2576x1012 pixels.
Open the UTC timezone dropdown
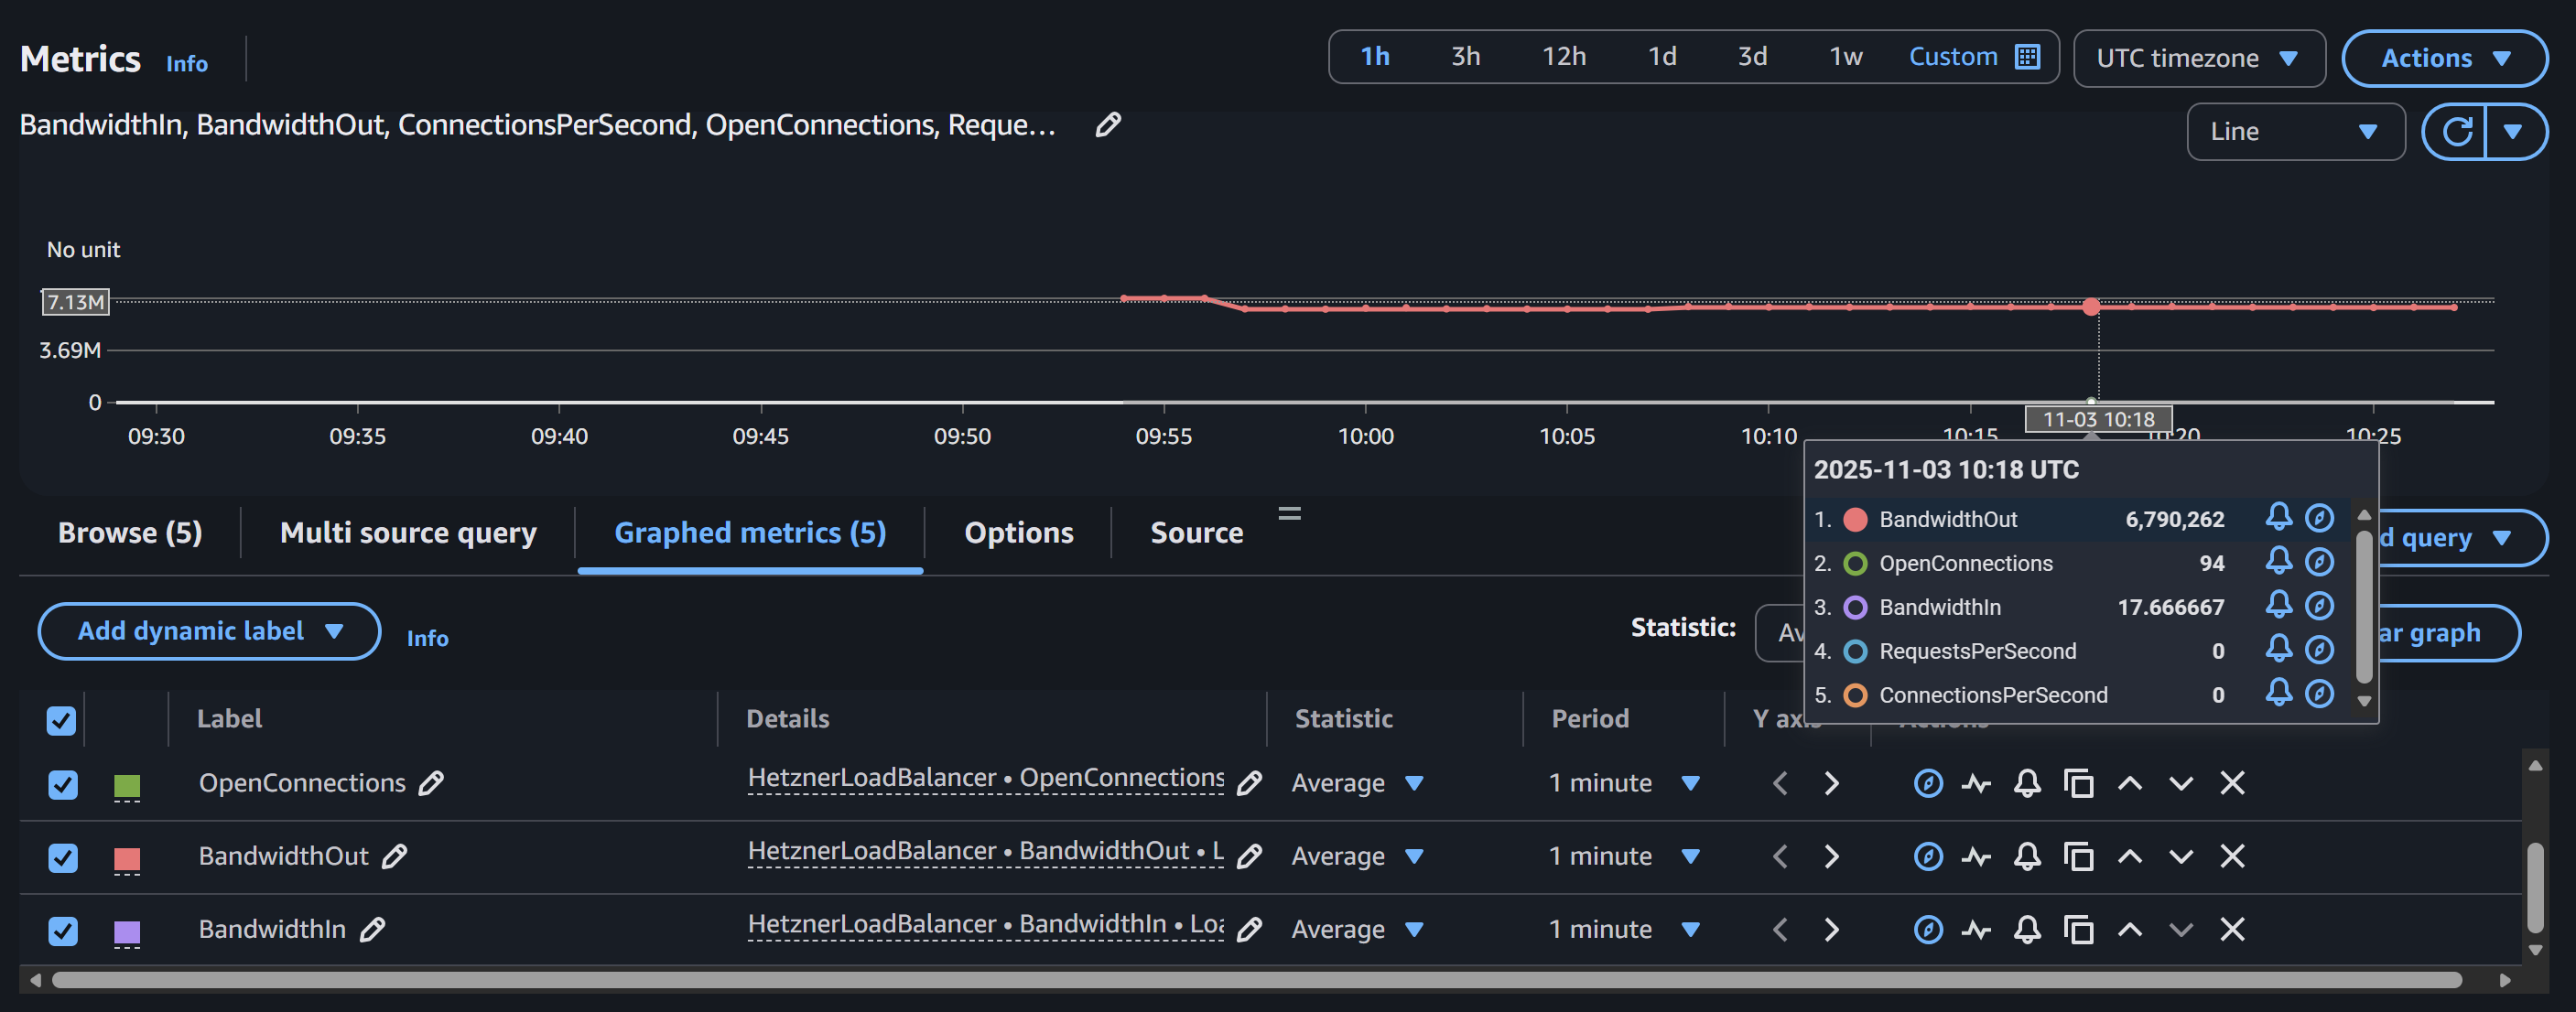pos(2198,58)
